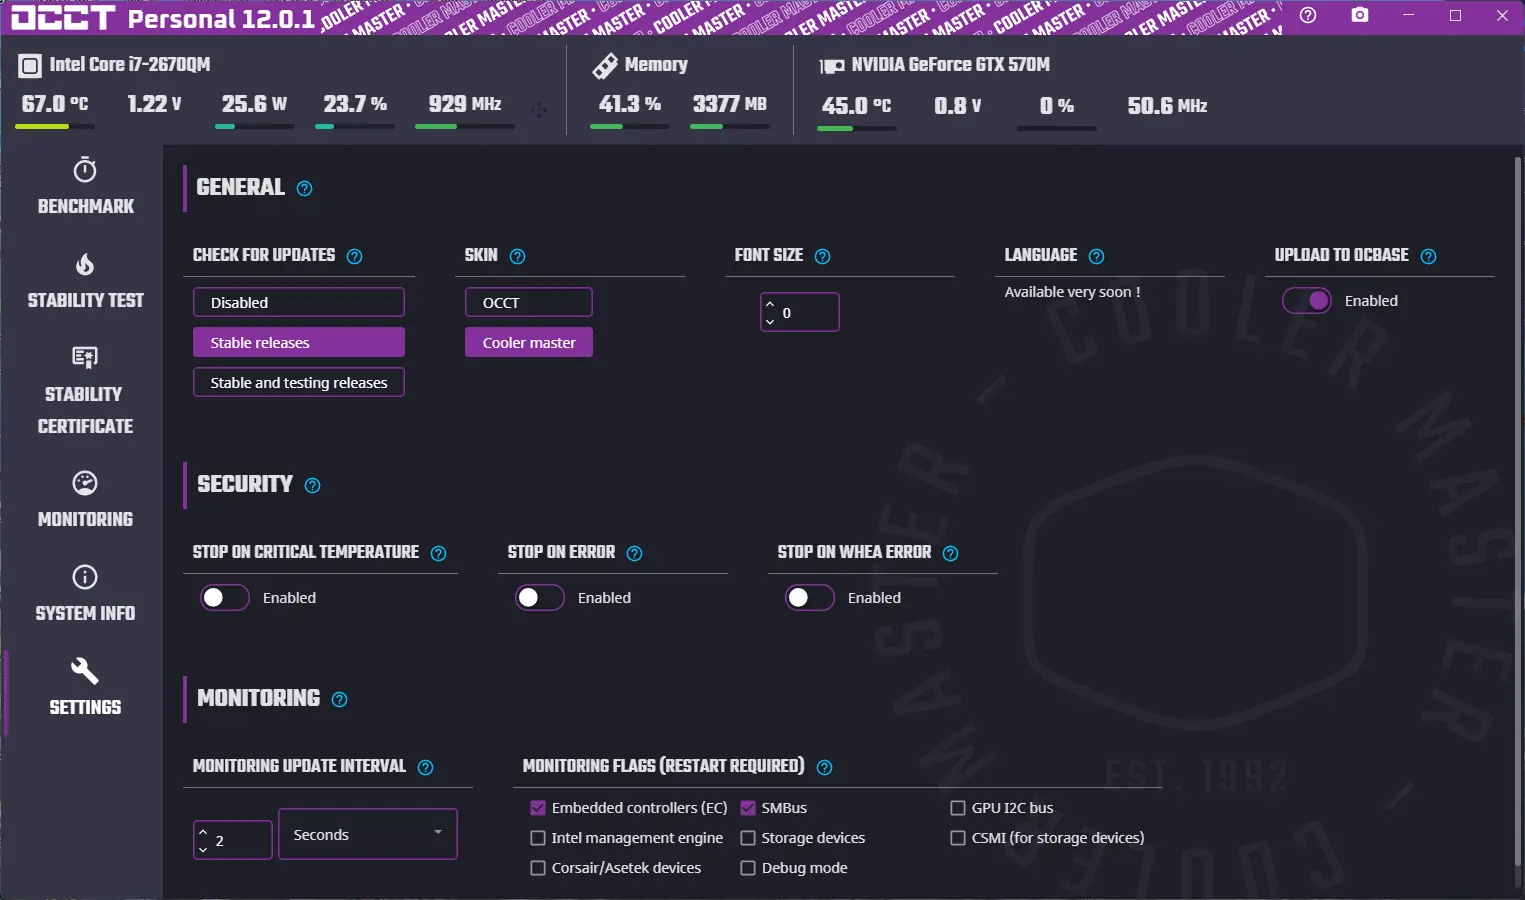Viewport: 1525px width, 900px height.
Task: Select the Cooler master skin
Action: pos(529,342)
